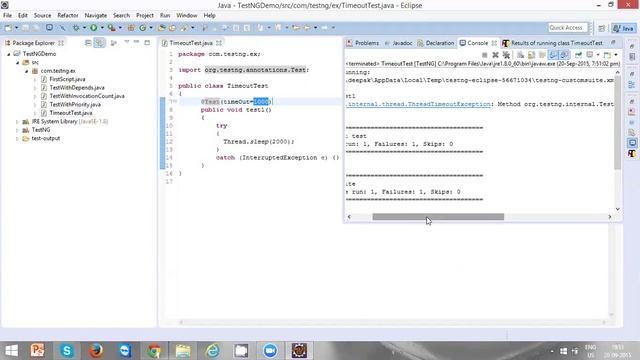Click Collapse All in Package Explorer
The width and height of the screenshot is (640, 360).
pyautogui.click(x=88, y=43)
